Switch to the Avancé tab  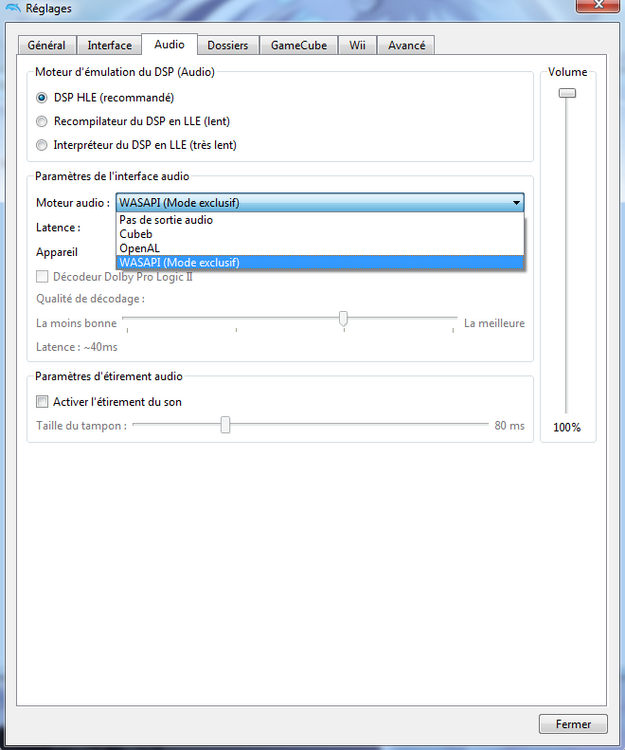point(406,45)
